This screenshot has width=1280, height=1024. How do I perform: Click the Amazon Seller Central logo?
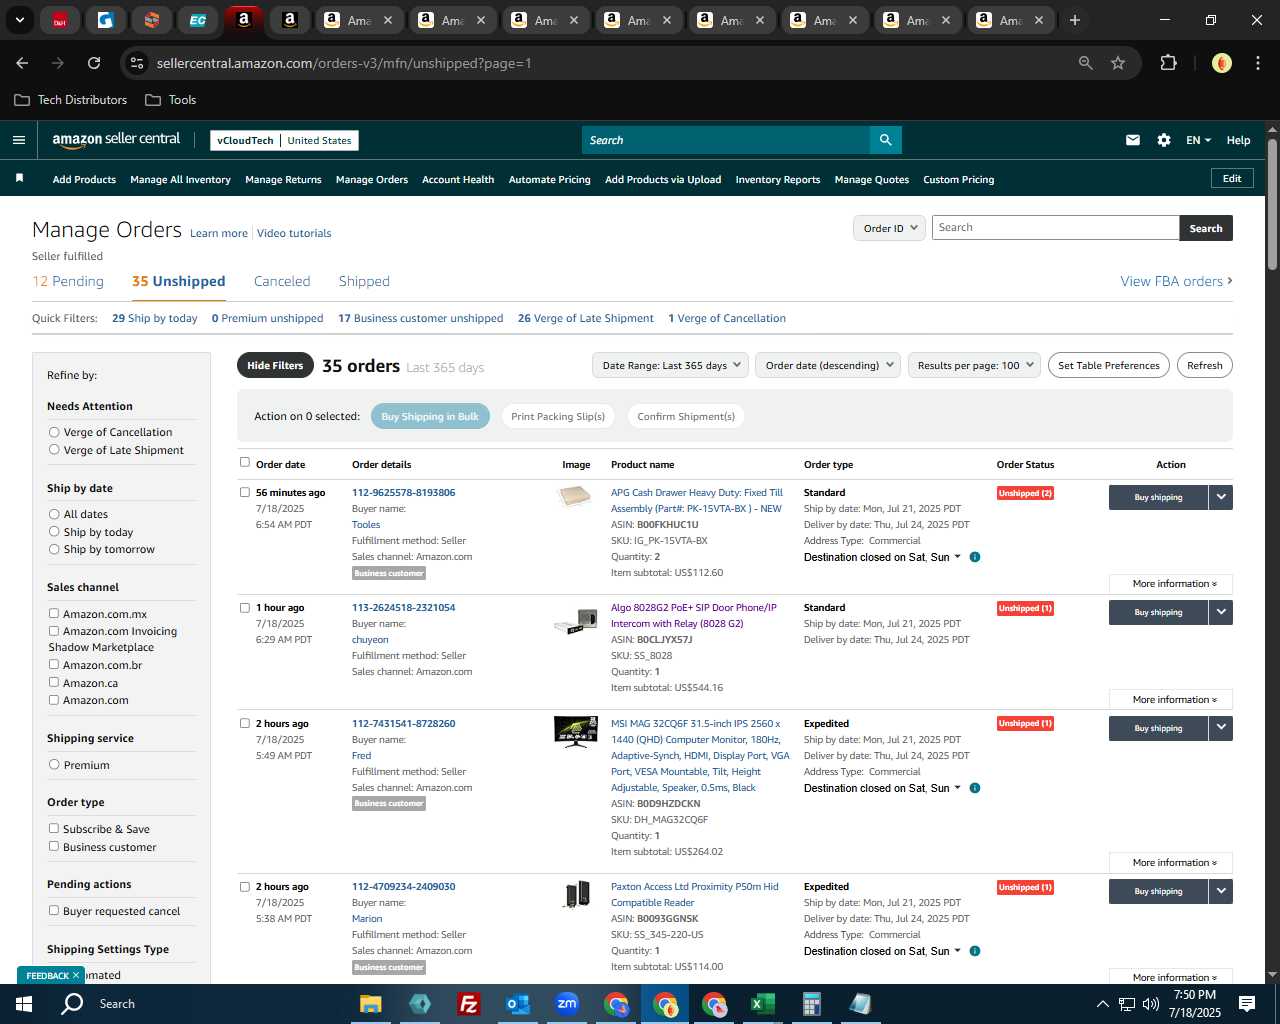pos(116,140)
